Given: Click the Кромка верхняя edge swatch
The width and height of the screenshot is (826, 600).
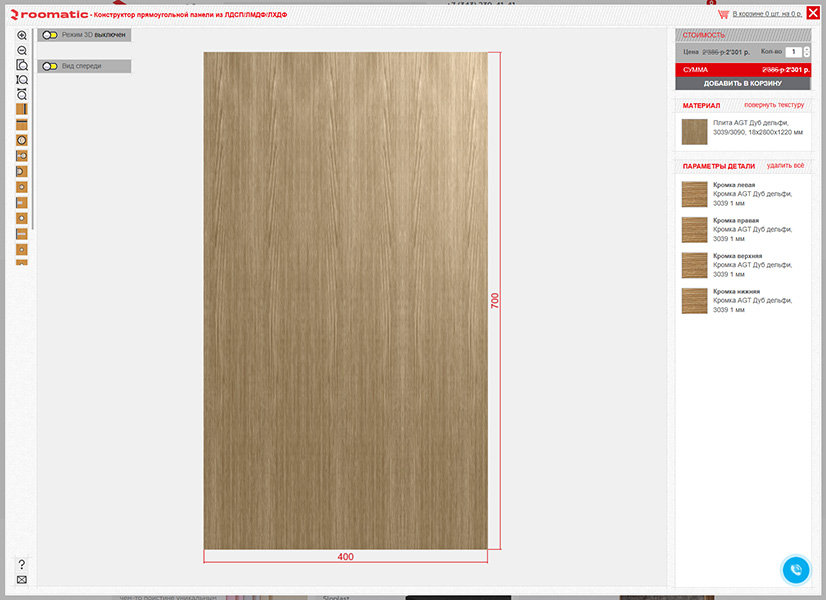Looking at the screenshot, I should 694,265.
